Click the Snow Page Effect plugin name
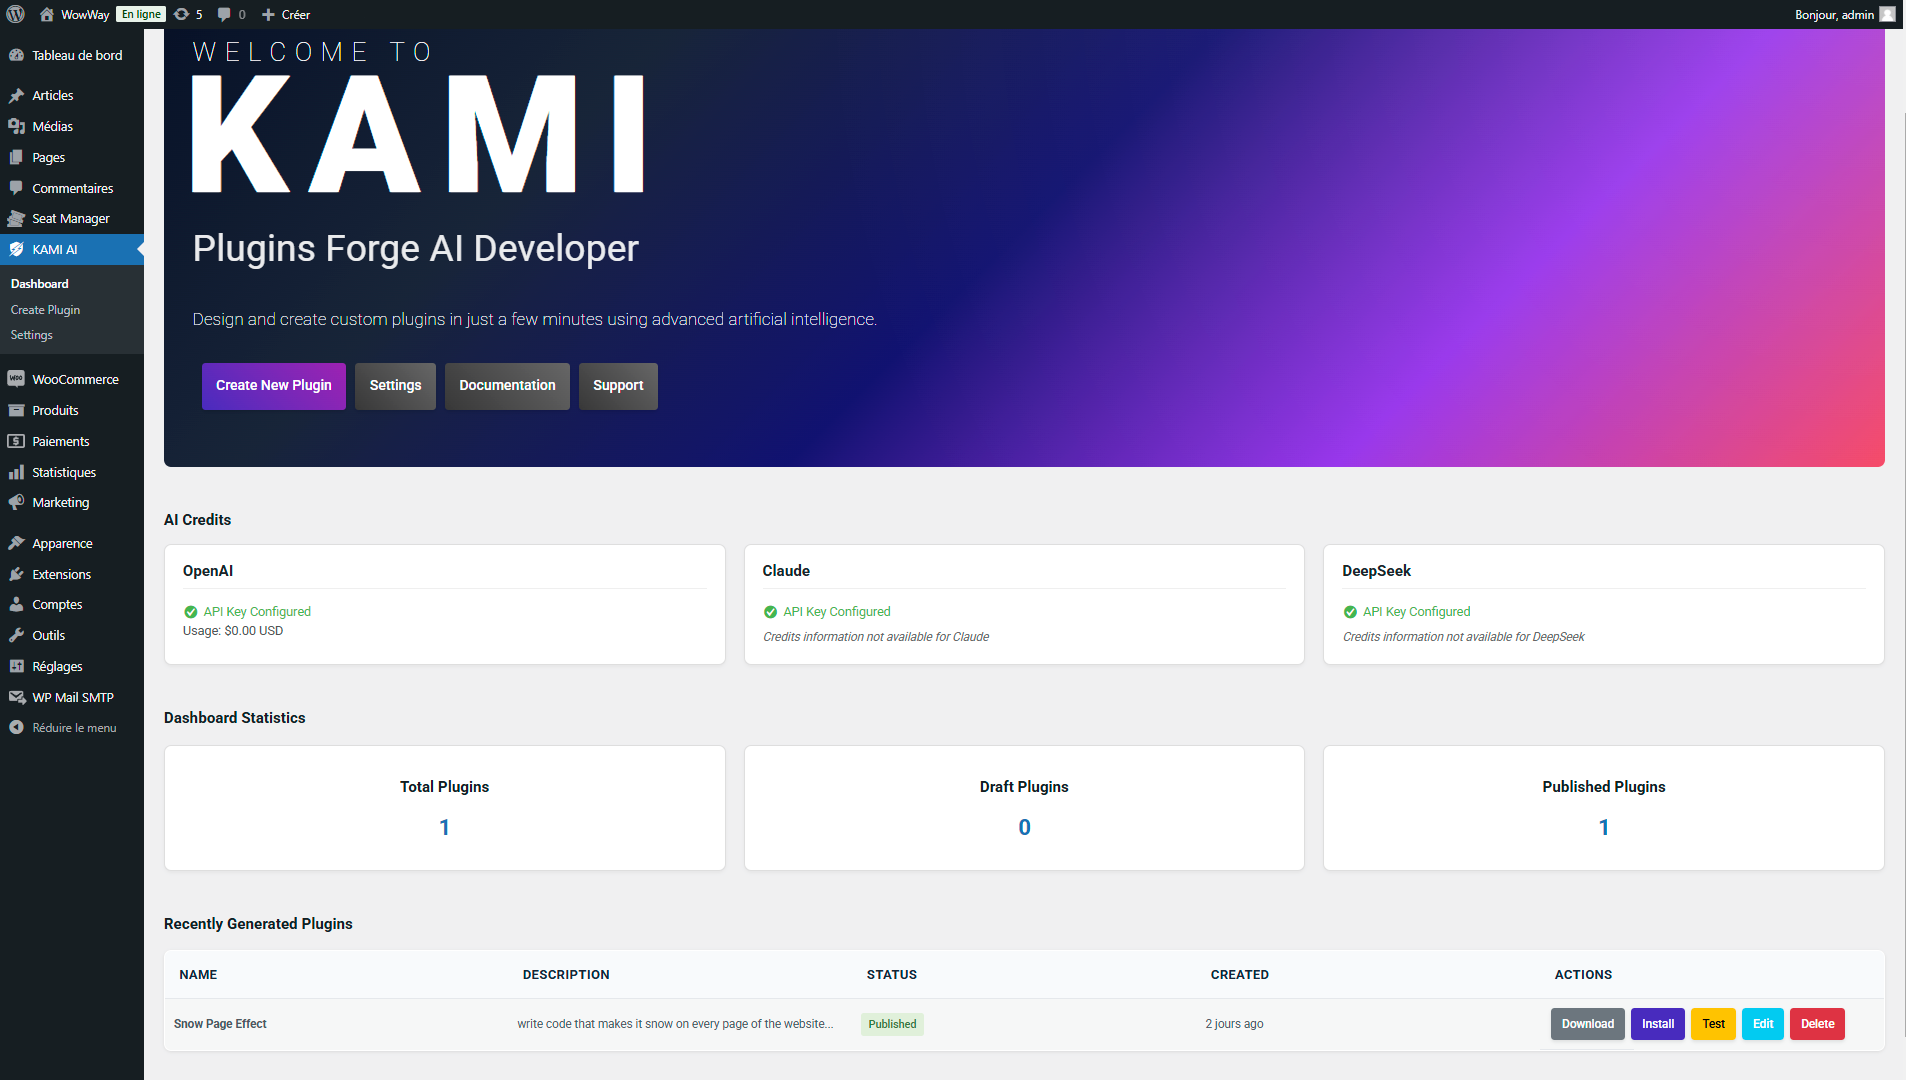1906x1080 pixels. [220, 1023]
